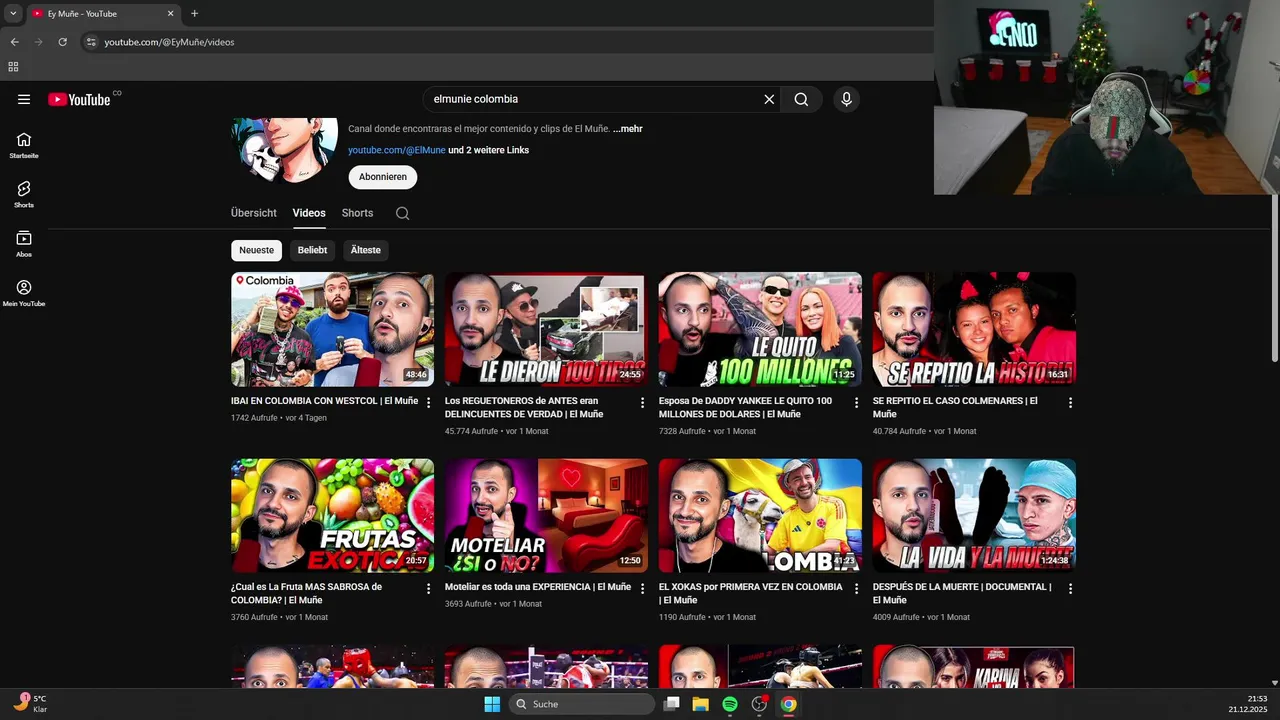Sort videos by Neueste
Image resolution: width=1280 pixels, height=720 pixels.
pos(256,250)
